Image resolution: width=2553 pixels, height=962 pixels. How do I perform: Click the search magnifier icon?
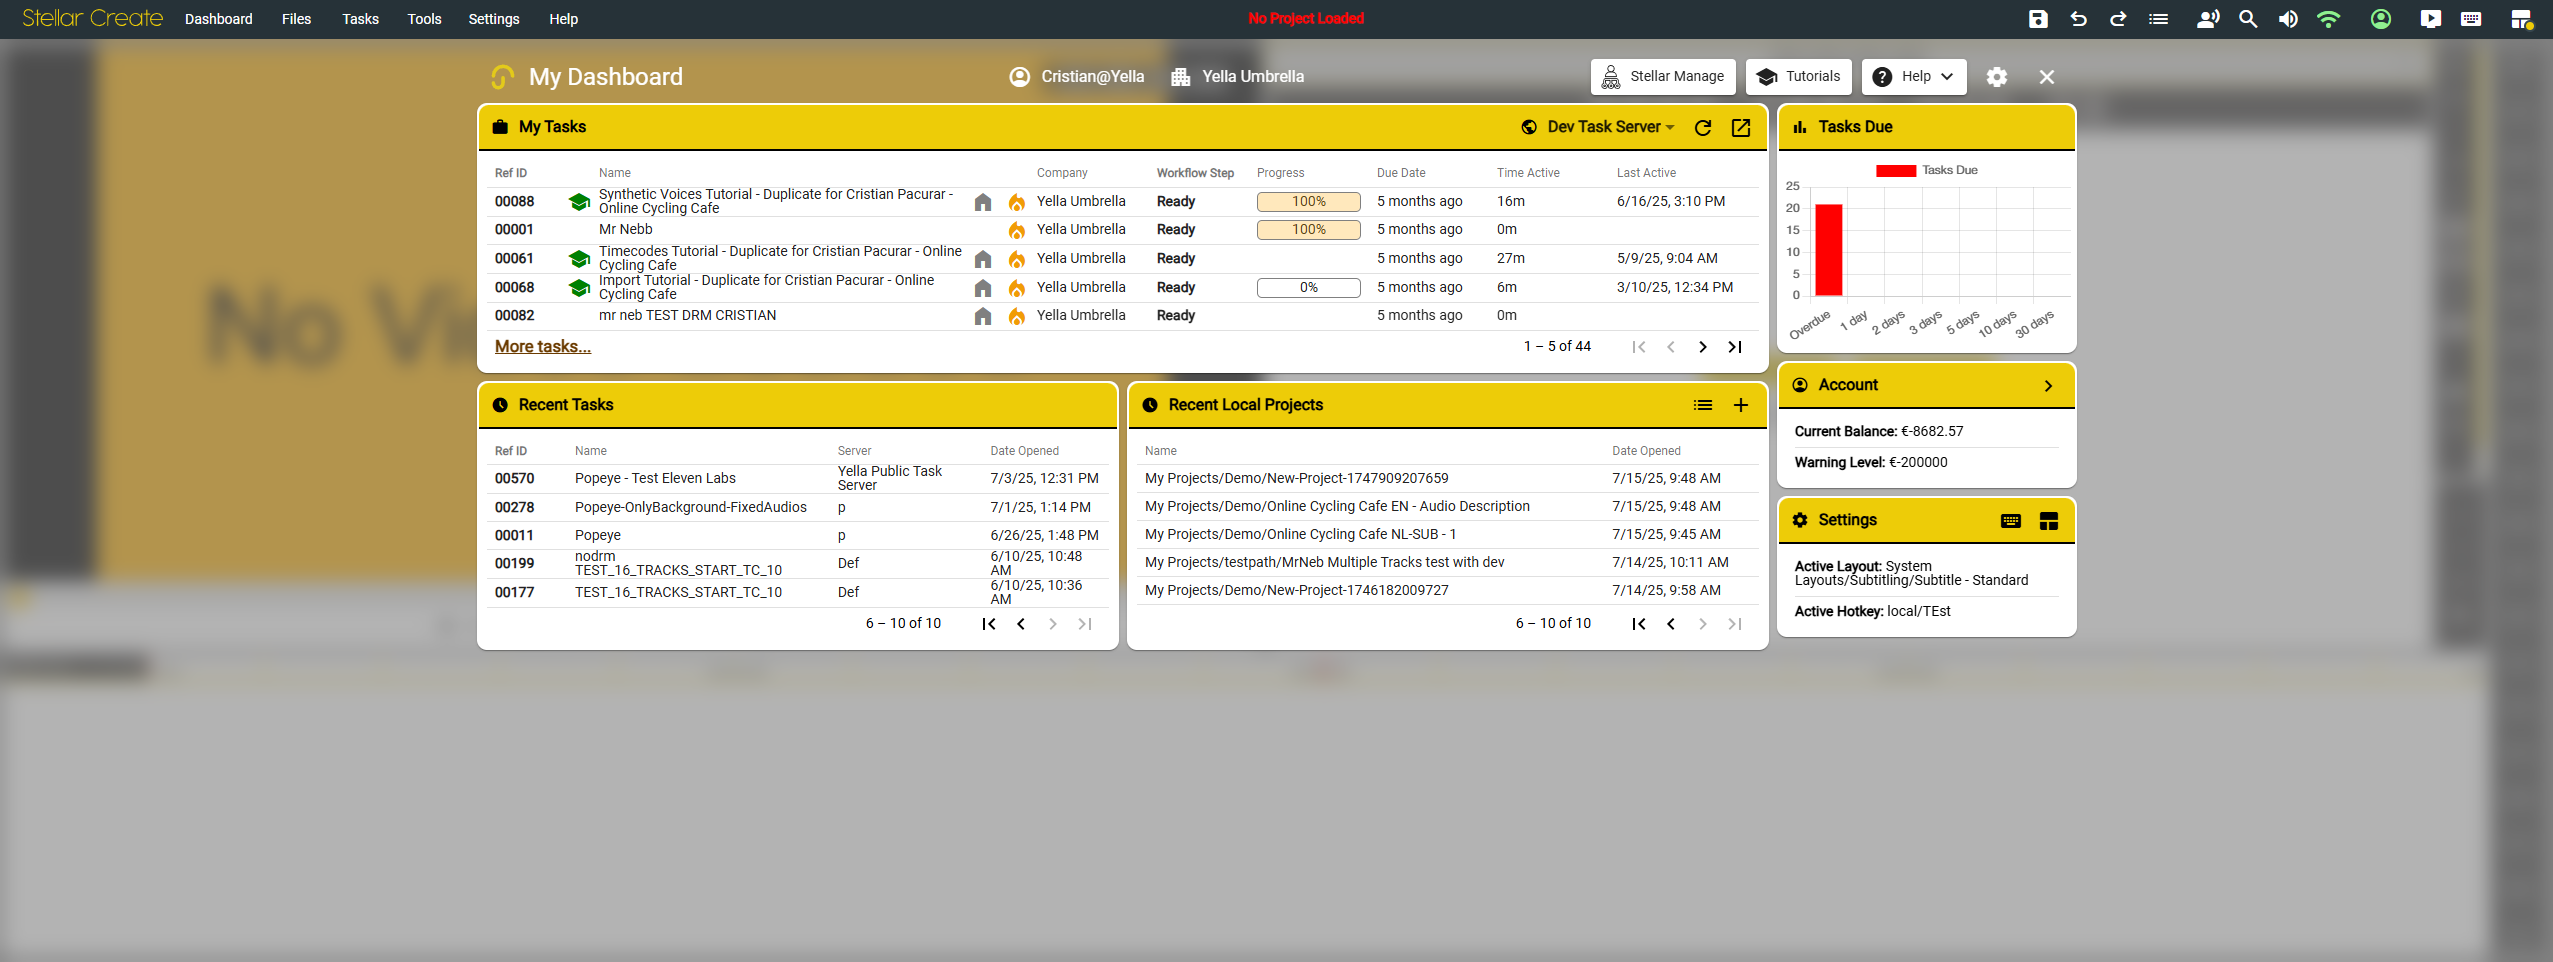tap(2248, 19)
